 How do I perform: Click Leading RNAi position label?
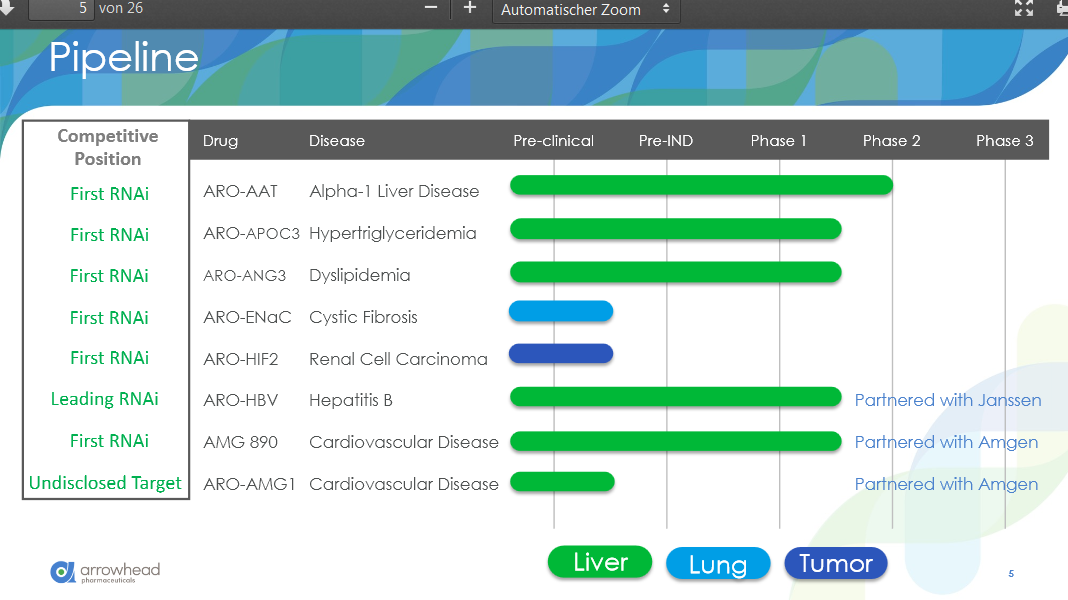[x=105, y=399]
